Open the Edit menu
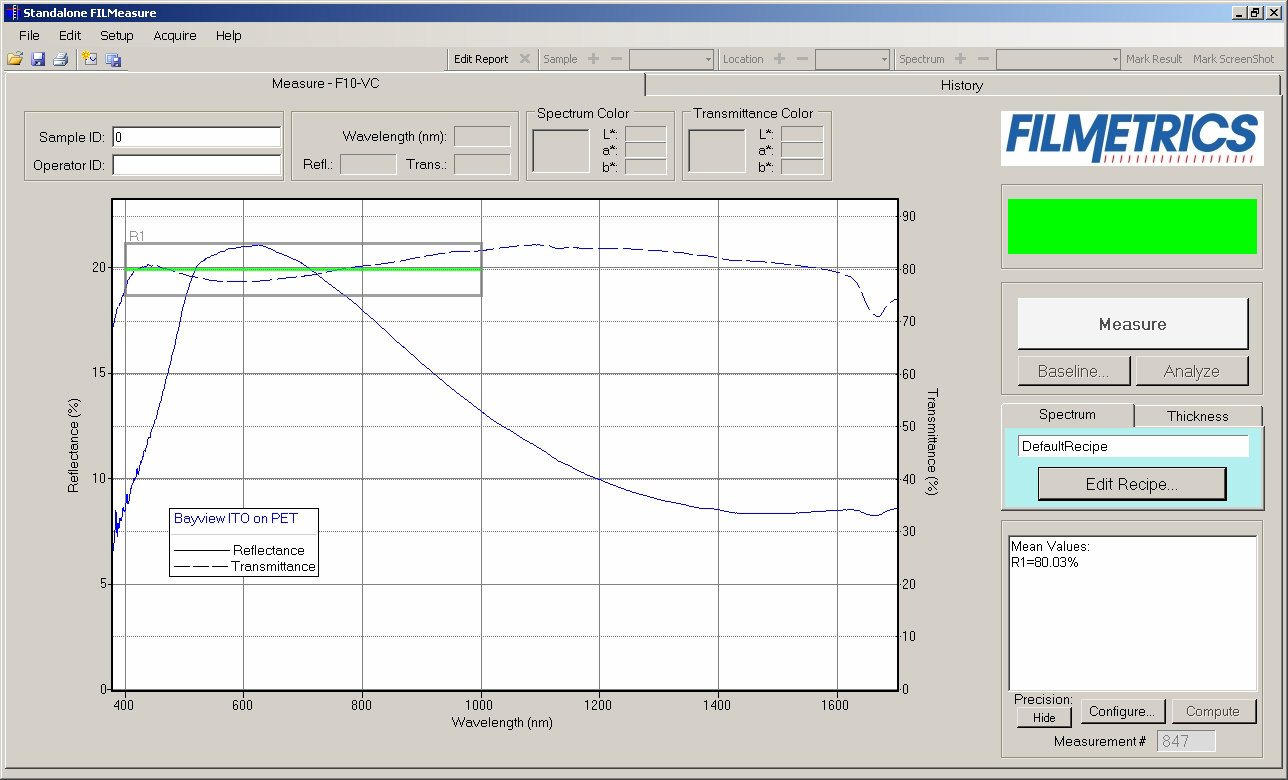The height and width of the screenshot is (780, 1288). click(69, 35)
